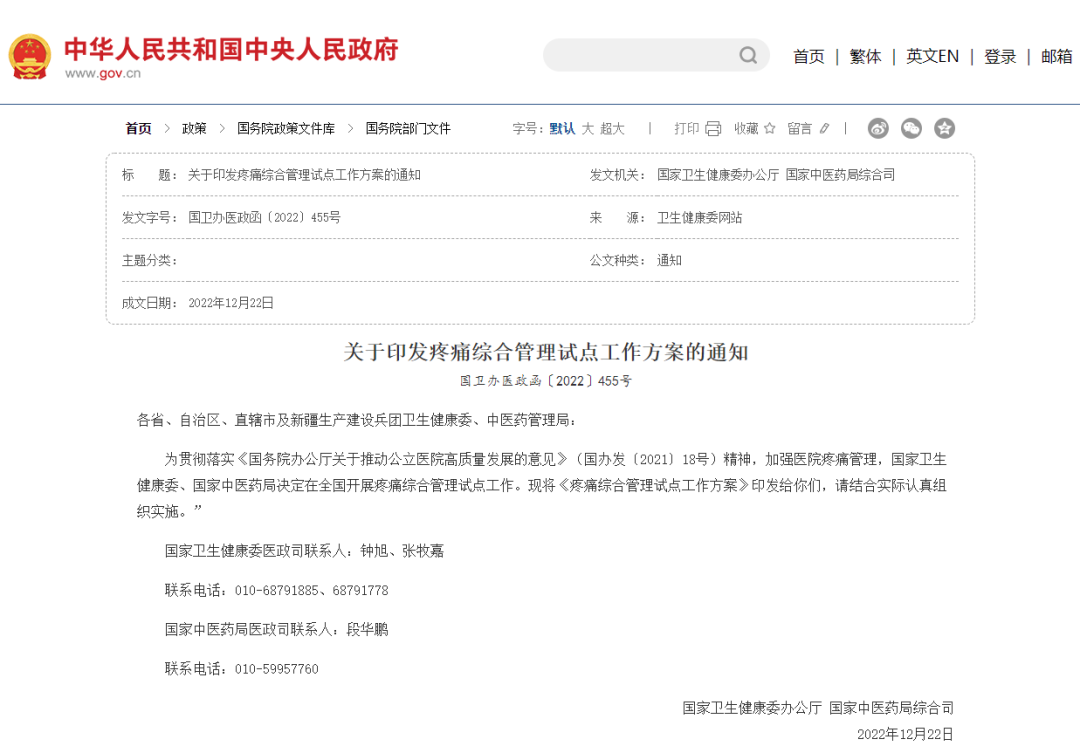Image resolution: width=1080 pixels, height=753 pixels.
Task: Share the page via WeChat icon
Action: coord(911,128)
